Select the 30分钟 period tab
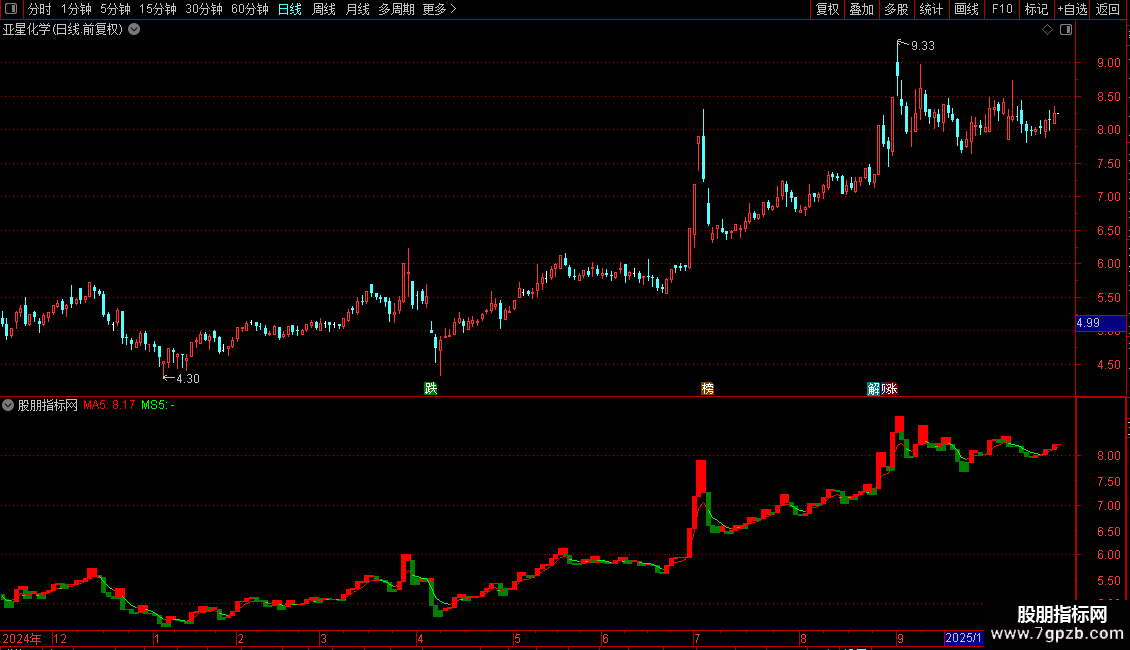 (x=204, y=9)
